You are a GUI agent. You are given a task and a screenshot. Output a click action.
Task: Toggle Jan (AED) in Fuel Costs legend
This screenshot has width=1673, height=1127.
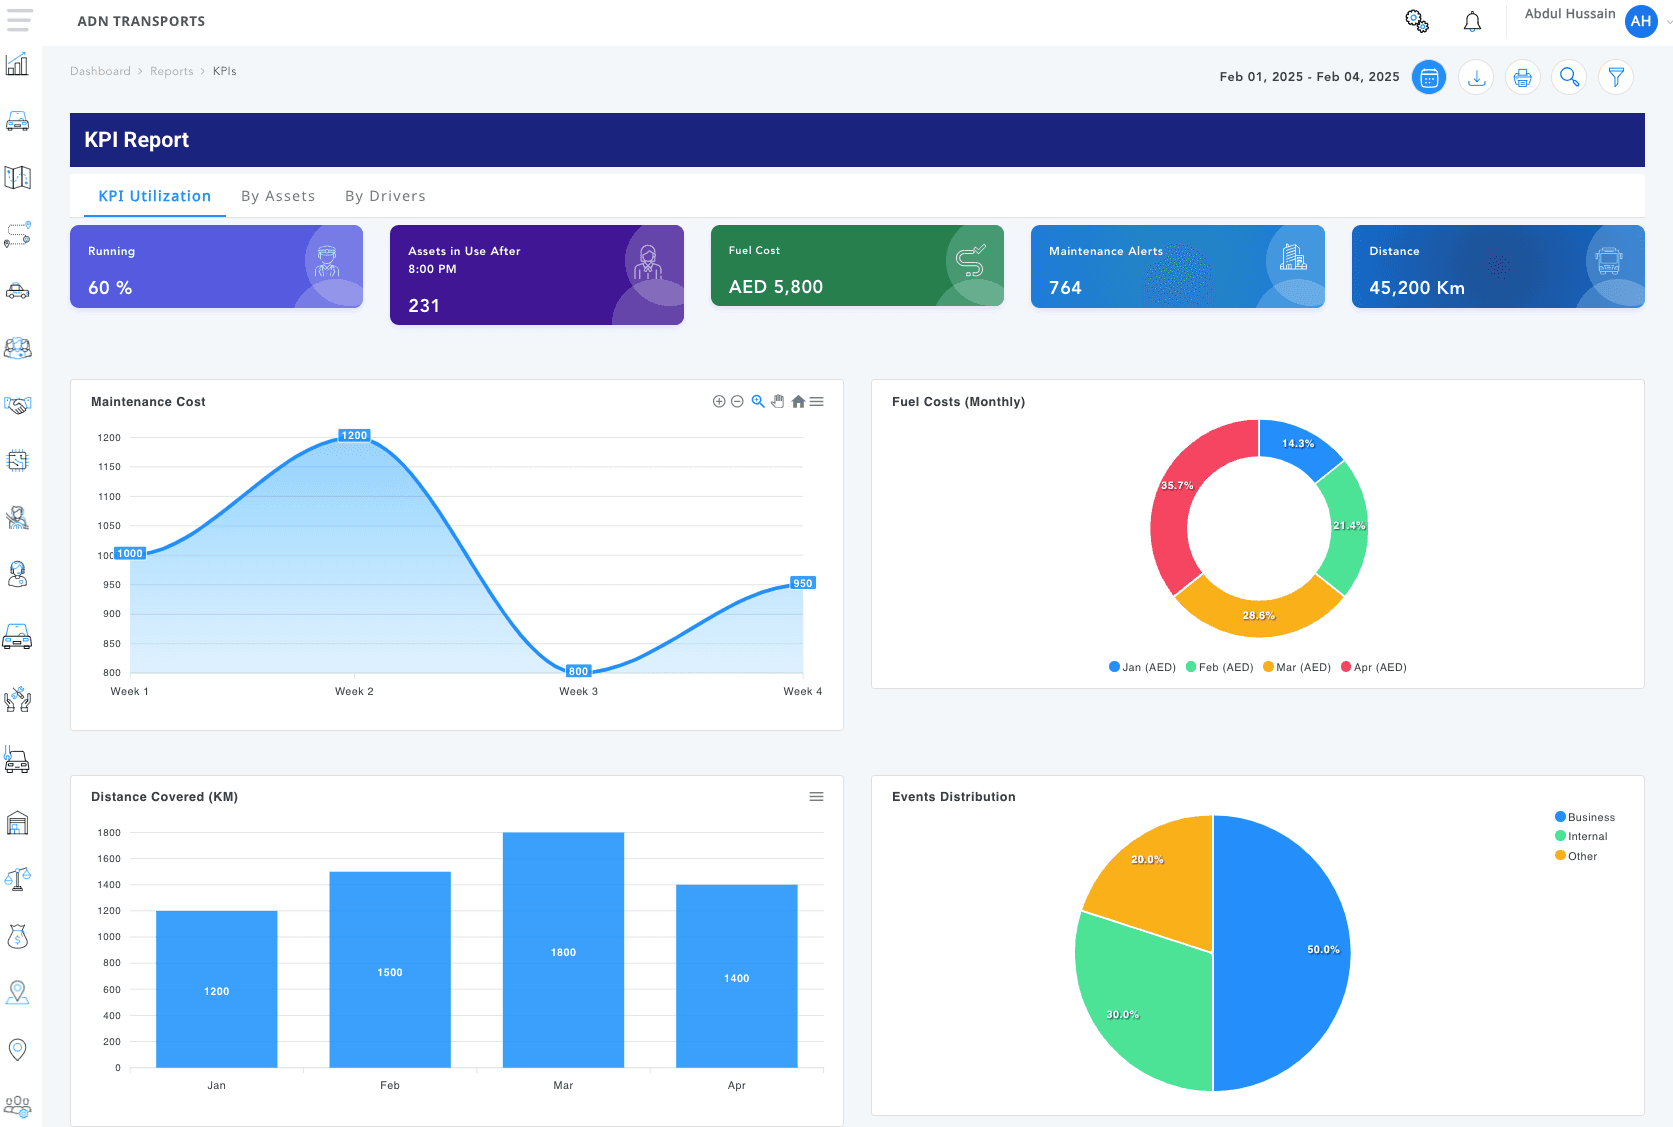coord(1141,666)
